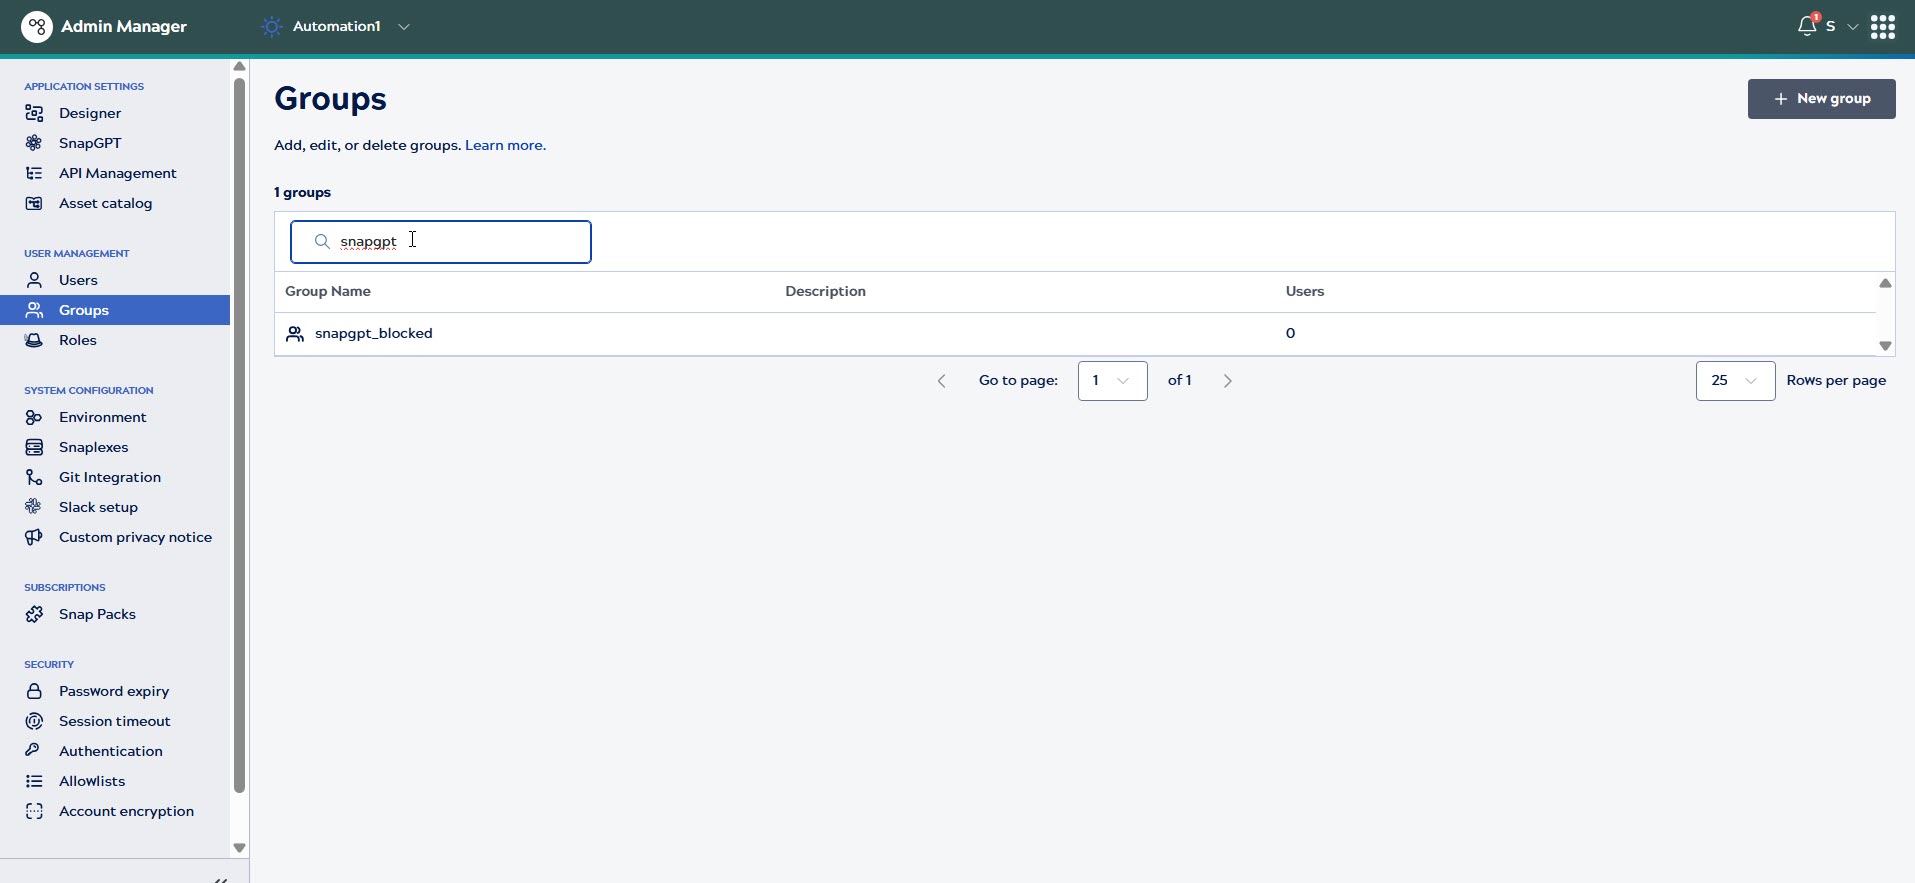Viewport: 1915px width, 883px height.
Task: Open the Go to page dropdown
Action: click(1112, 381)
